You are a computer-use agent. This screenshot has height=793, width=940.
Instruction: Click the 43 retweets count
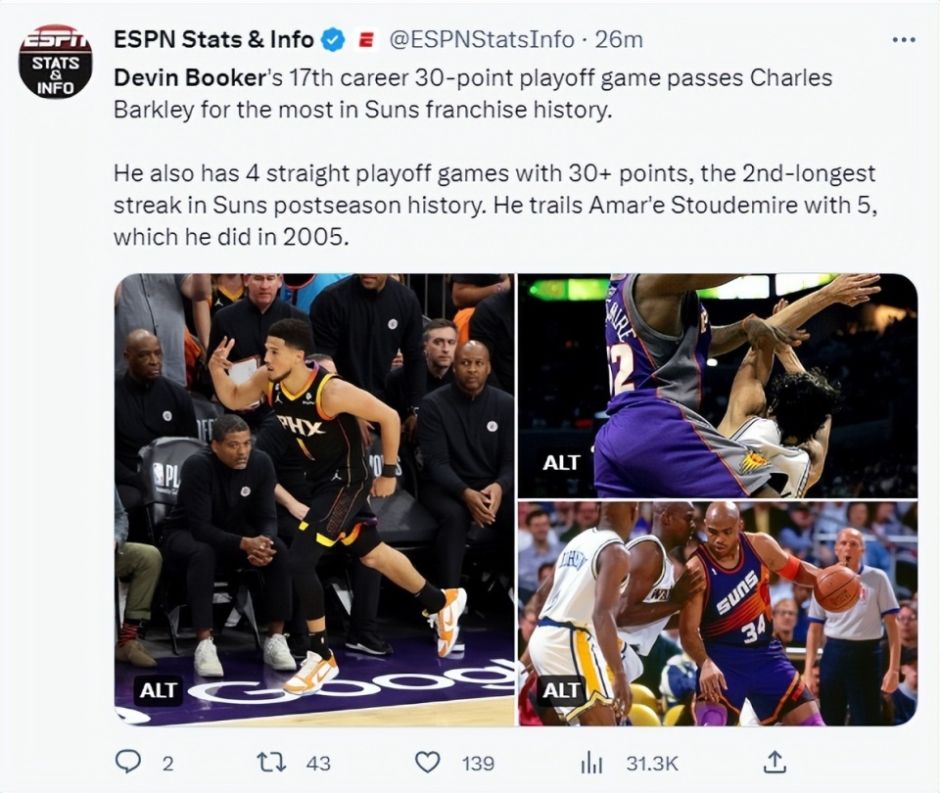point(318,763)
